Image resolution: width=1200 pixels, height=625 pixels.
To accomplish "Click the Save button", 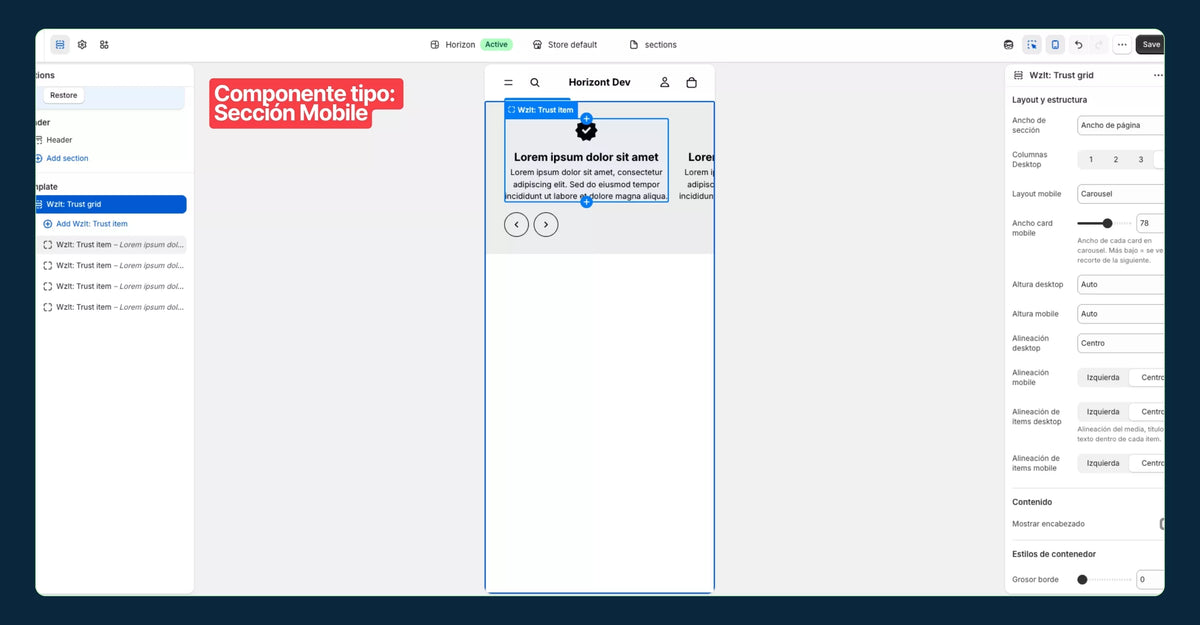I will tap(1151, 45).
